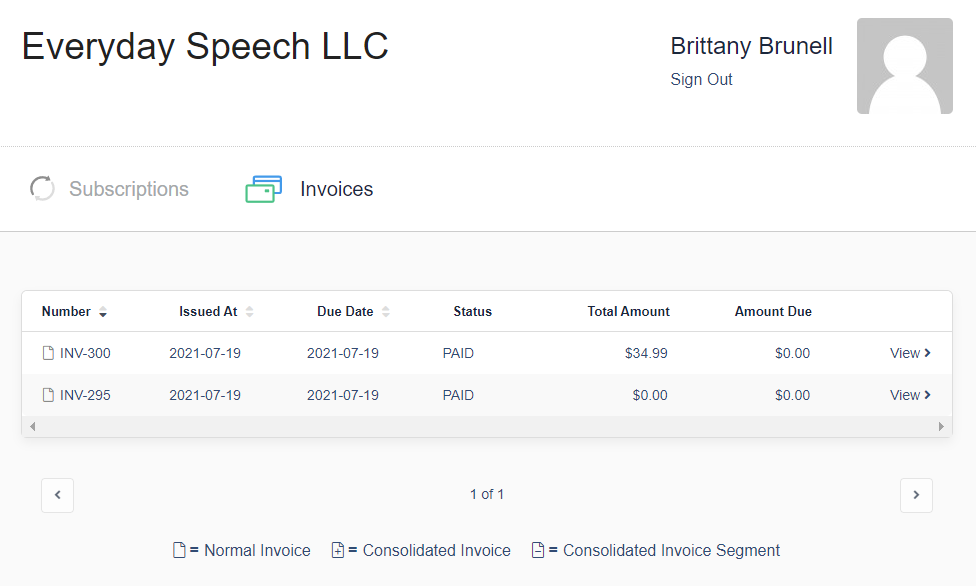The image size is (976, 586).
Task: Click the Normal Invoice legend icon
Action: pyautogui.click(x=179, y=551)
